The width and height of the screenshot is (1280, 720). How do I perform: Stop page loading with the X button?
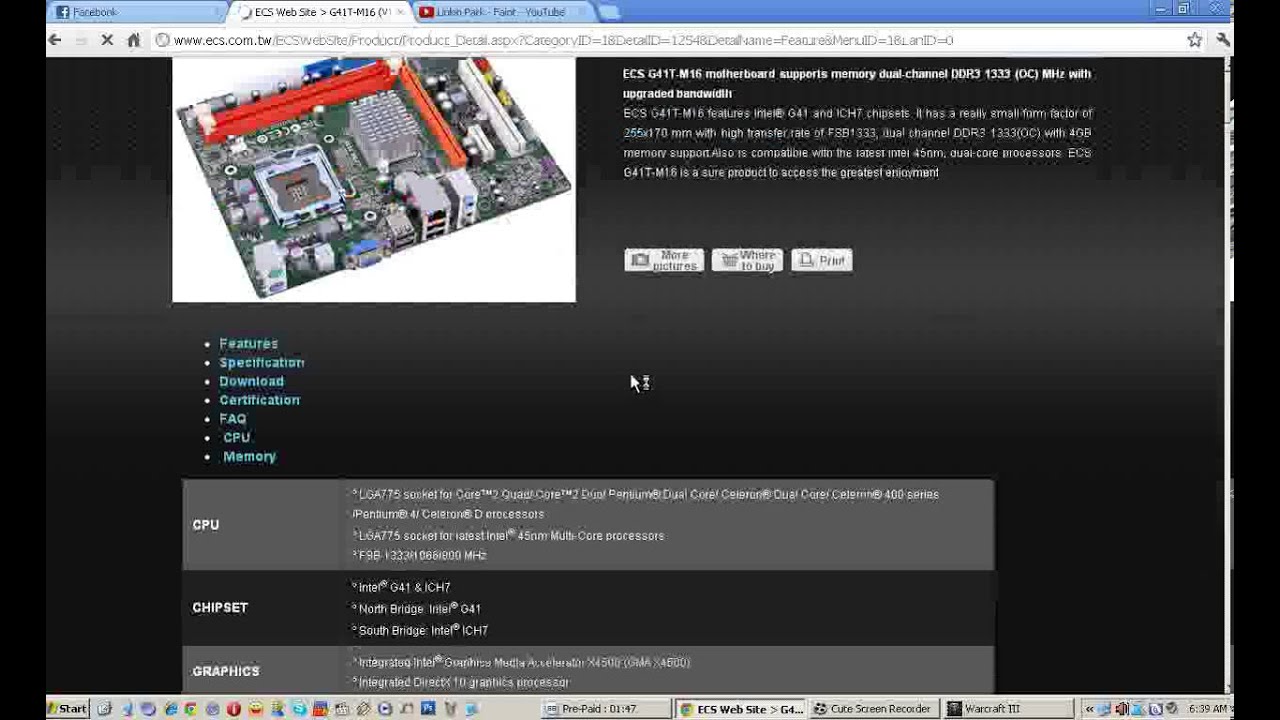tap(107, 40)
